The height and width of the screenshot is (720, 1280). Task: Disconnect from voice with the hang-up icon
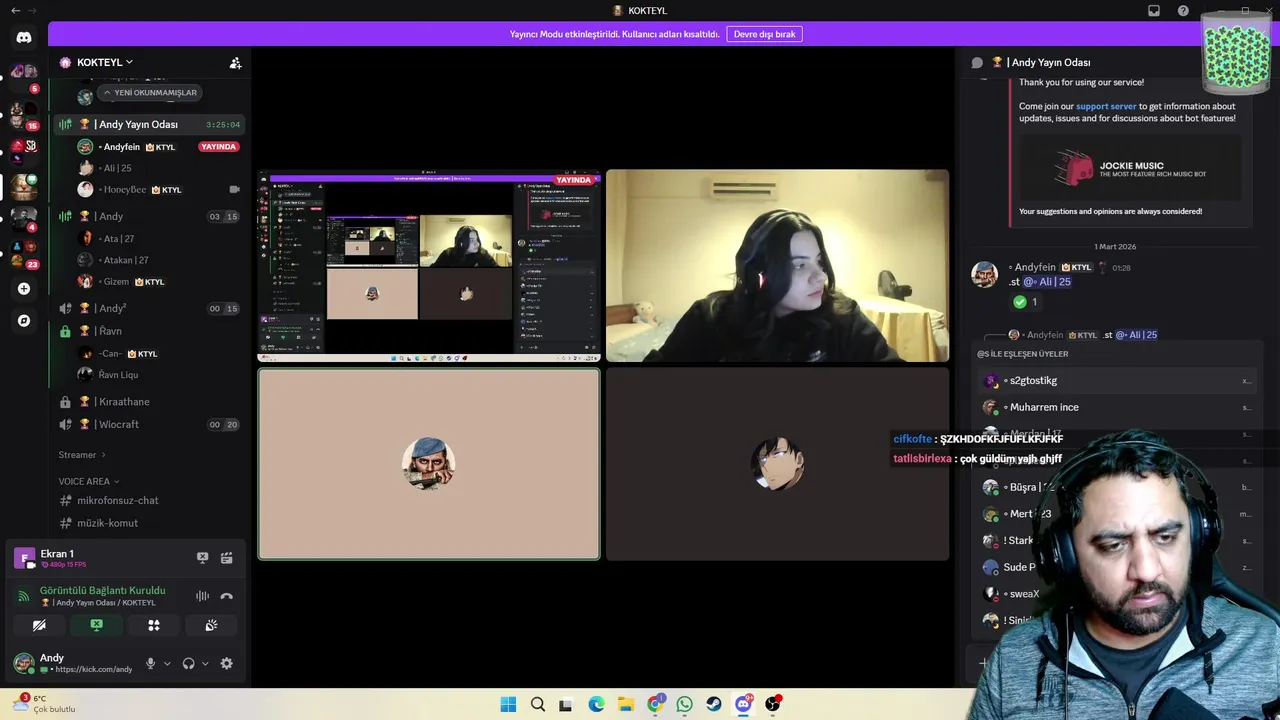(227, 596)
